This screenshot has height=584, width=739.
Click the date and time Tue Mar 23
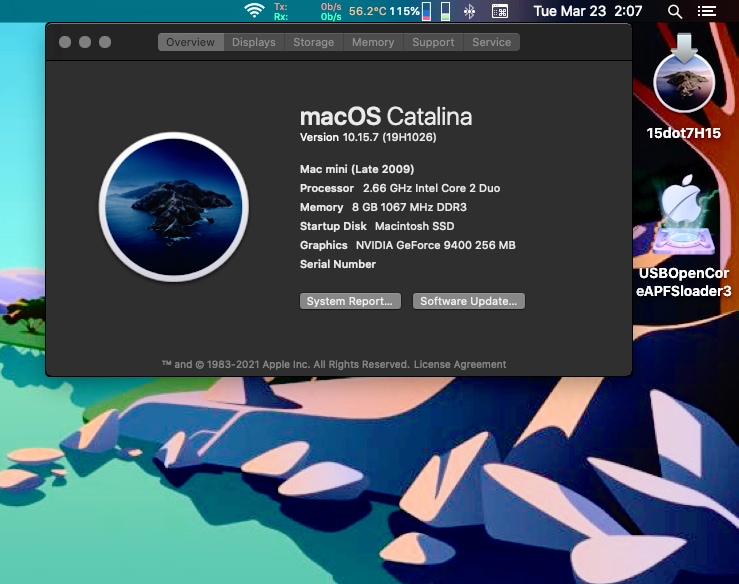(x=588, y=11)
